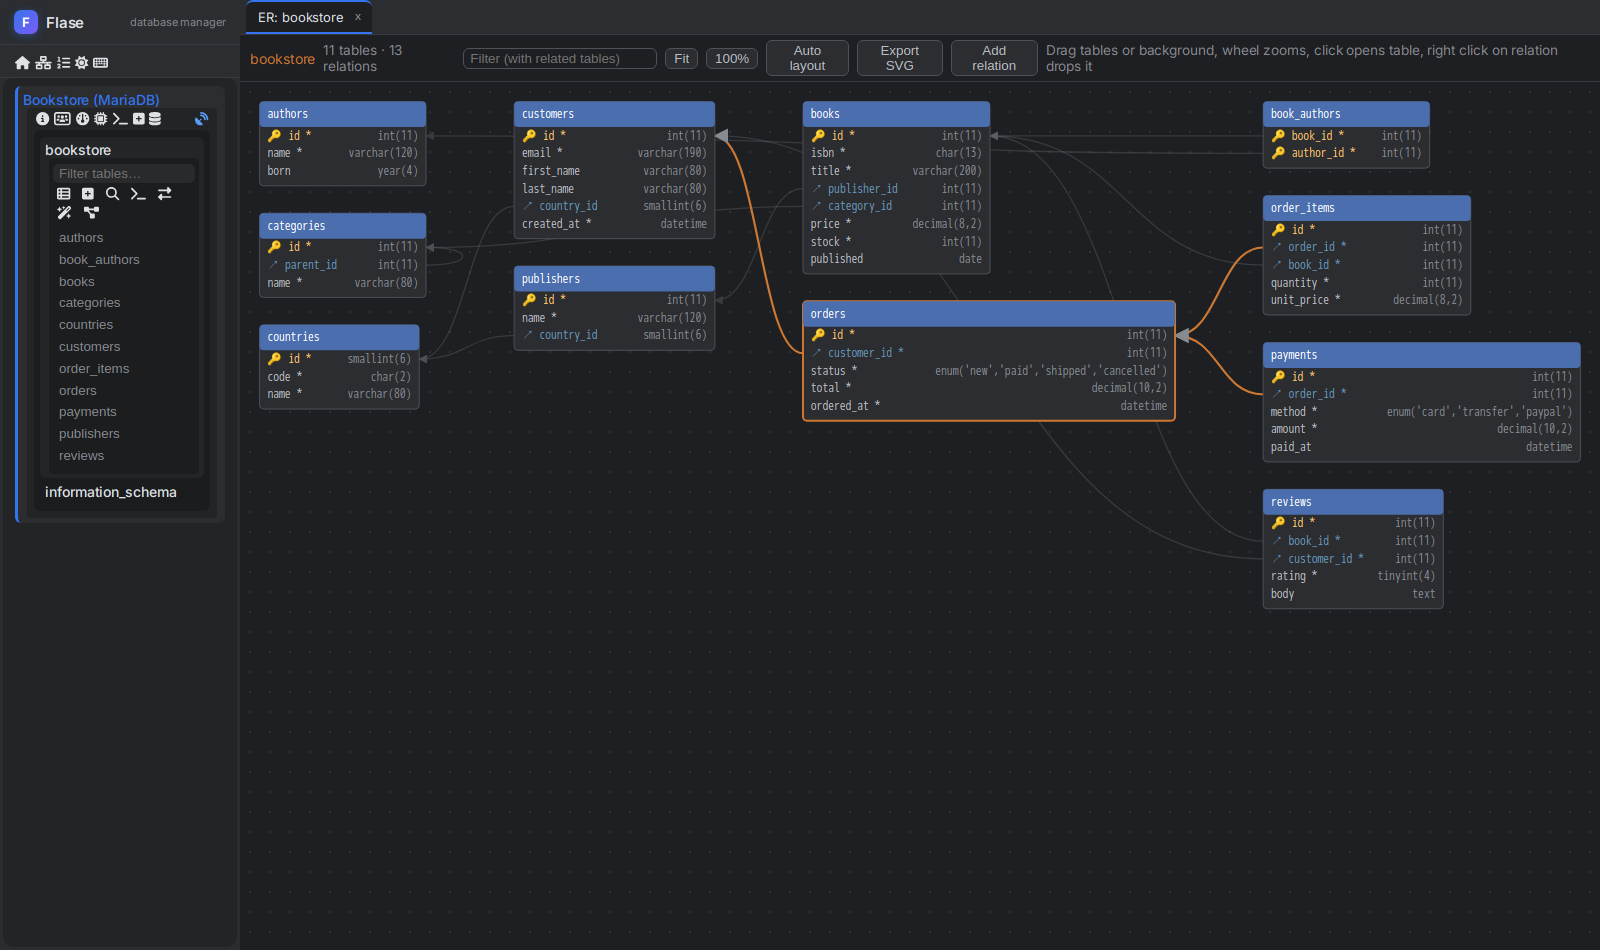Collapse the bookstore database node
This screenshot has width=1600, height=950.
78,150
